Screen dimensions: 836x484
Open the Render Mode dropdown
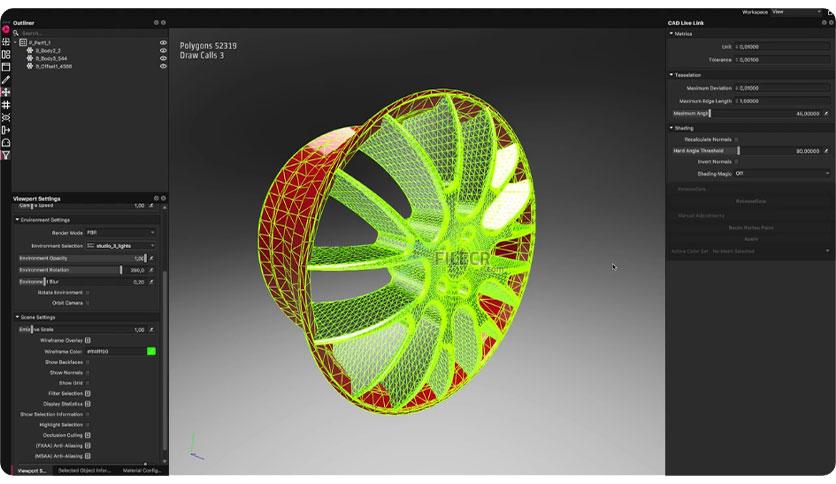pos(120,232)
